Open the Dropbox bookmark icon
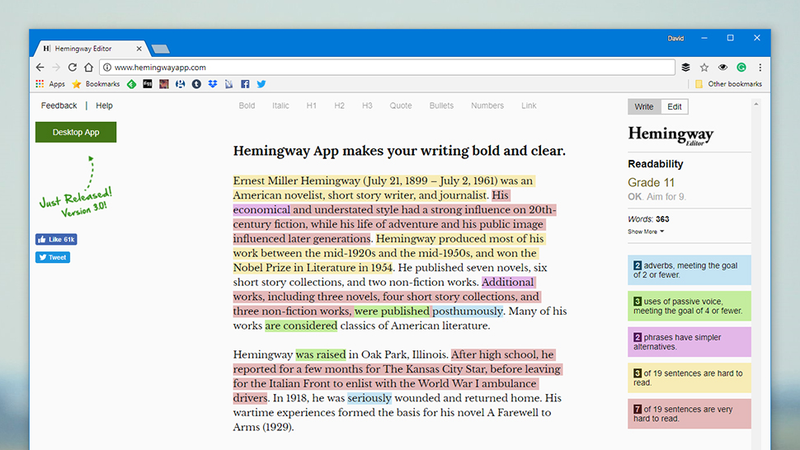The width and height of the screenshot is (800, 450). (213, 84)
